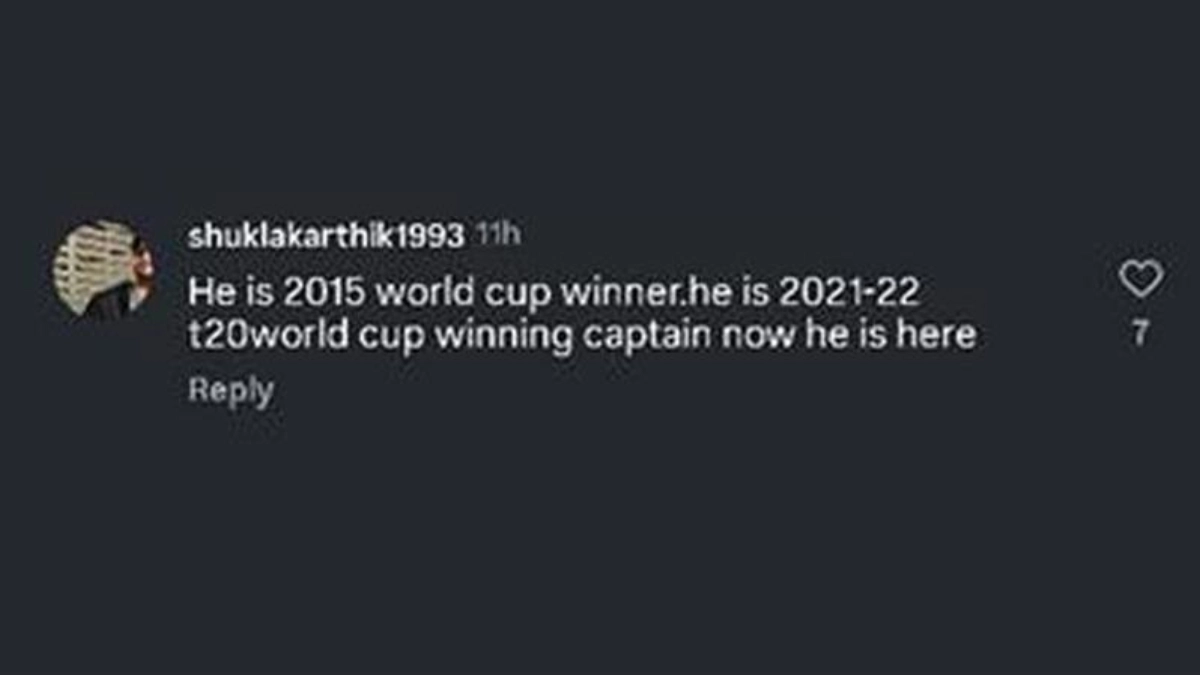Viewport: 1200px width, 675px height.
Task: Open shuklakarthik1993's profile picture
Action: click(102, 270)
